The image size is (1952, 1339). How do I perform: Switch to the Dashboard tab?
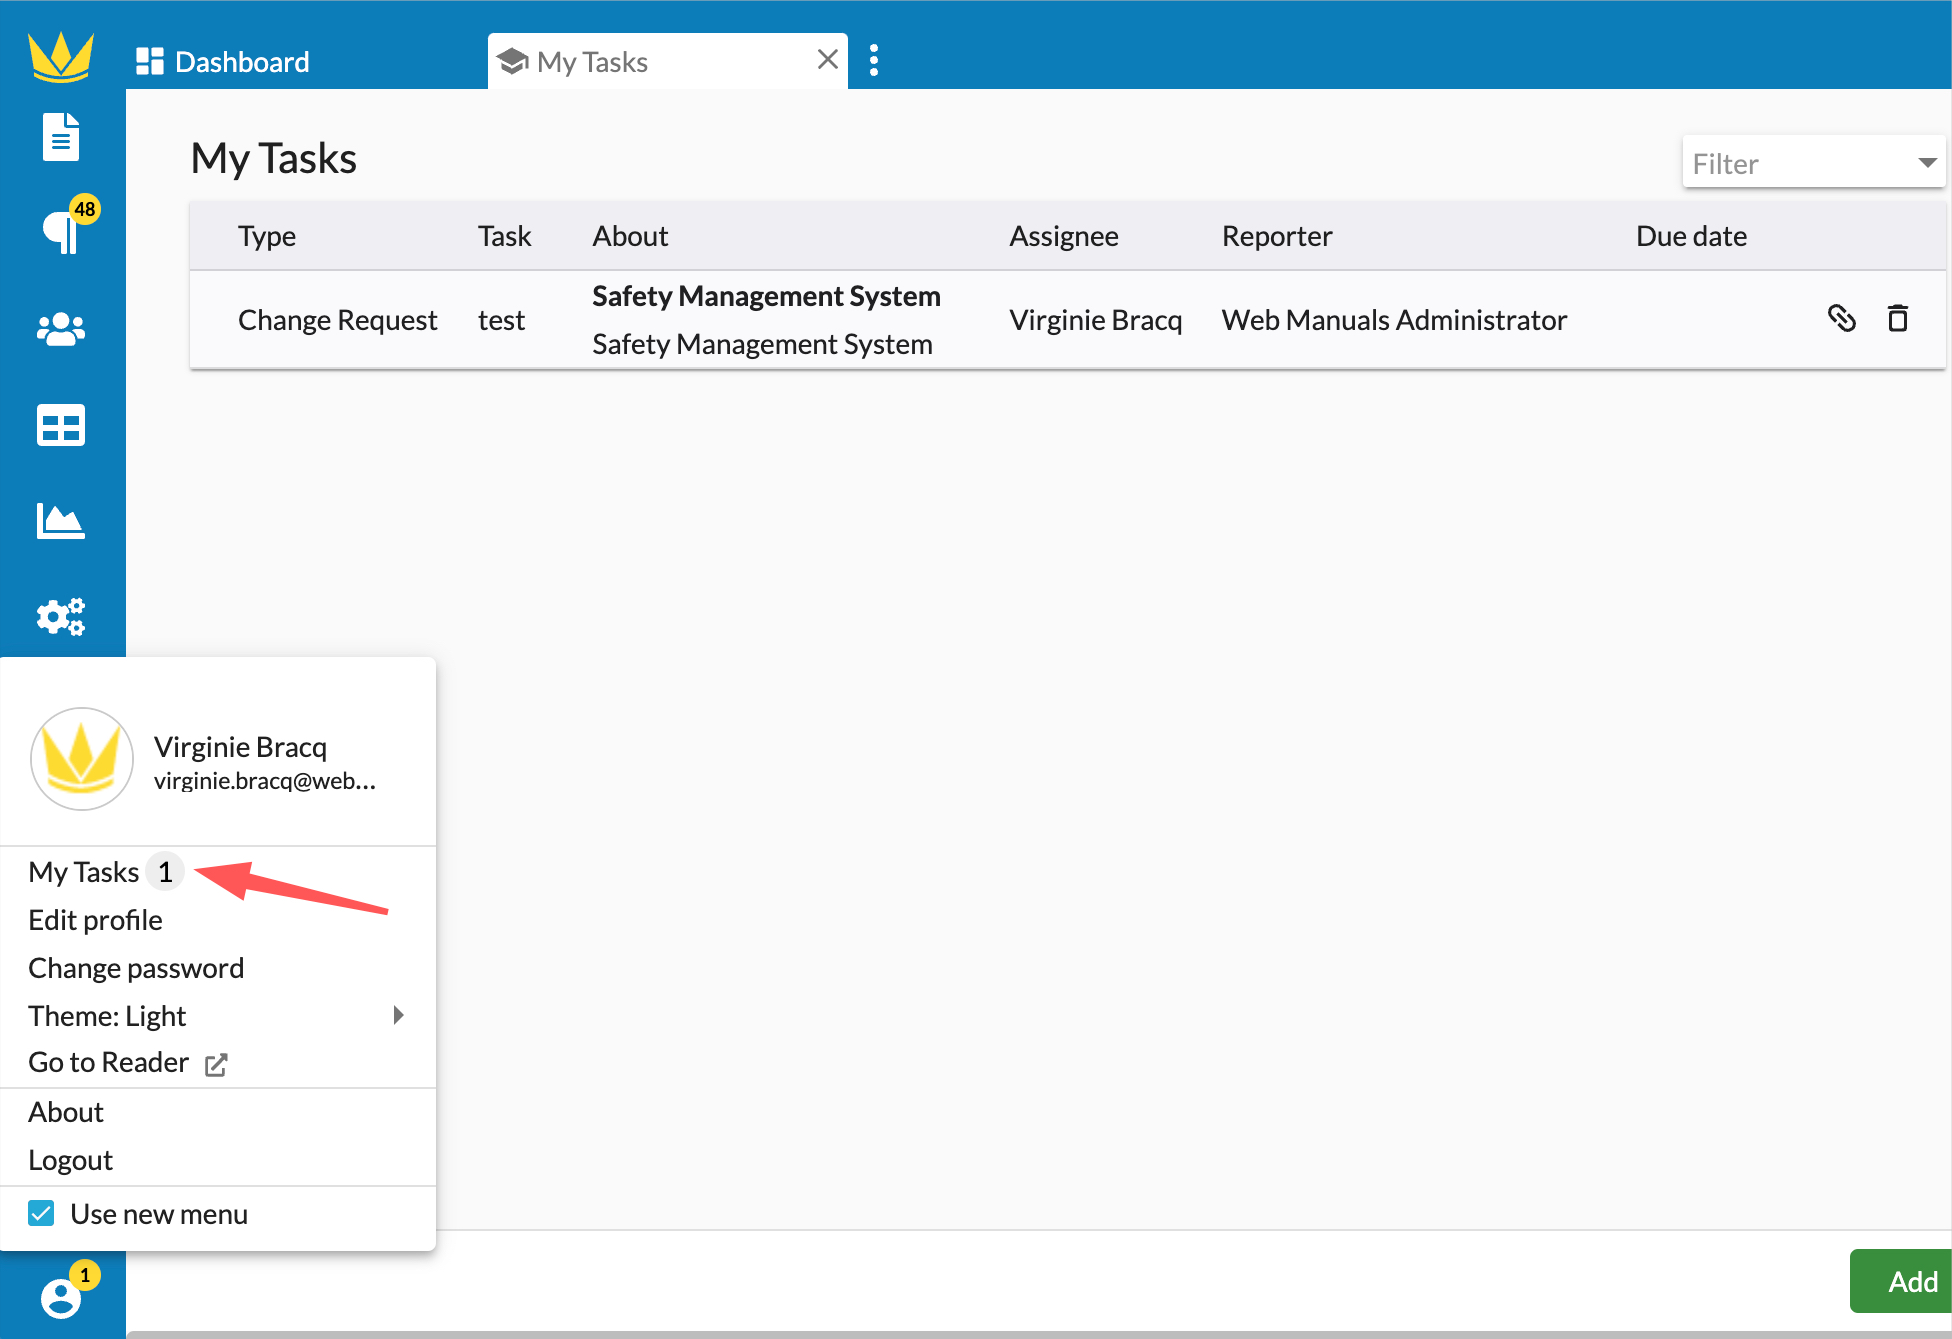point(223,62)
